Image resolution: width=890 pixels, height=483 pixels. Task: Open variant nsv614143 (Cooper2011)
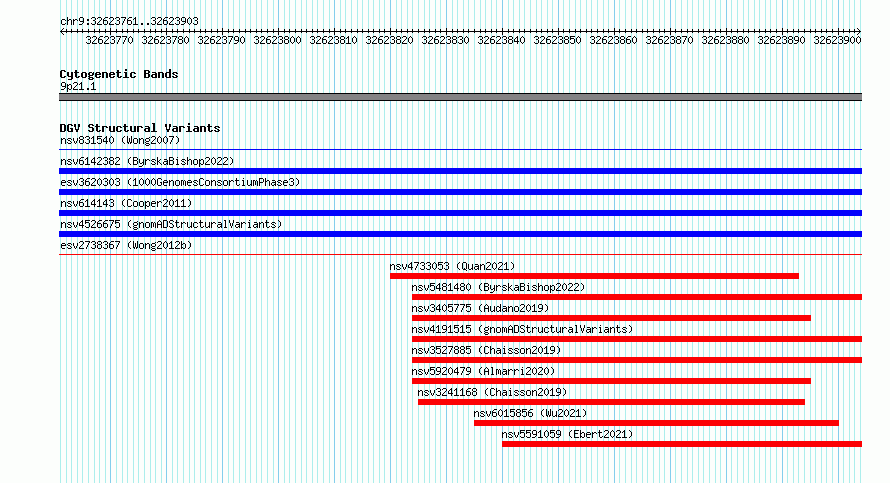click(126, 203)
